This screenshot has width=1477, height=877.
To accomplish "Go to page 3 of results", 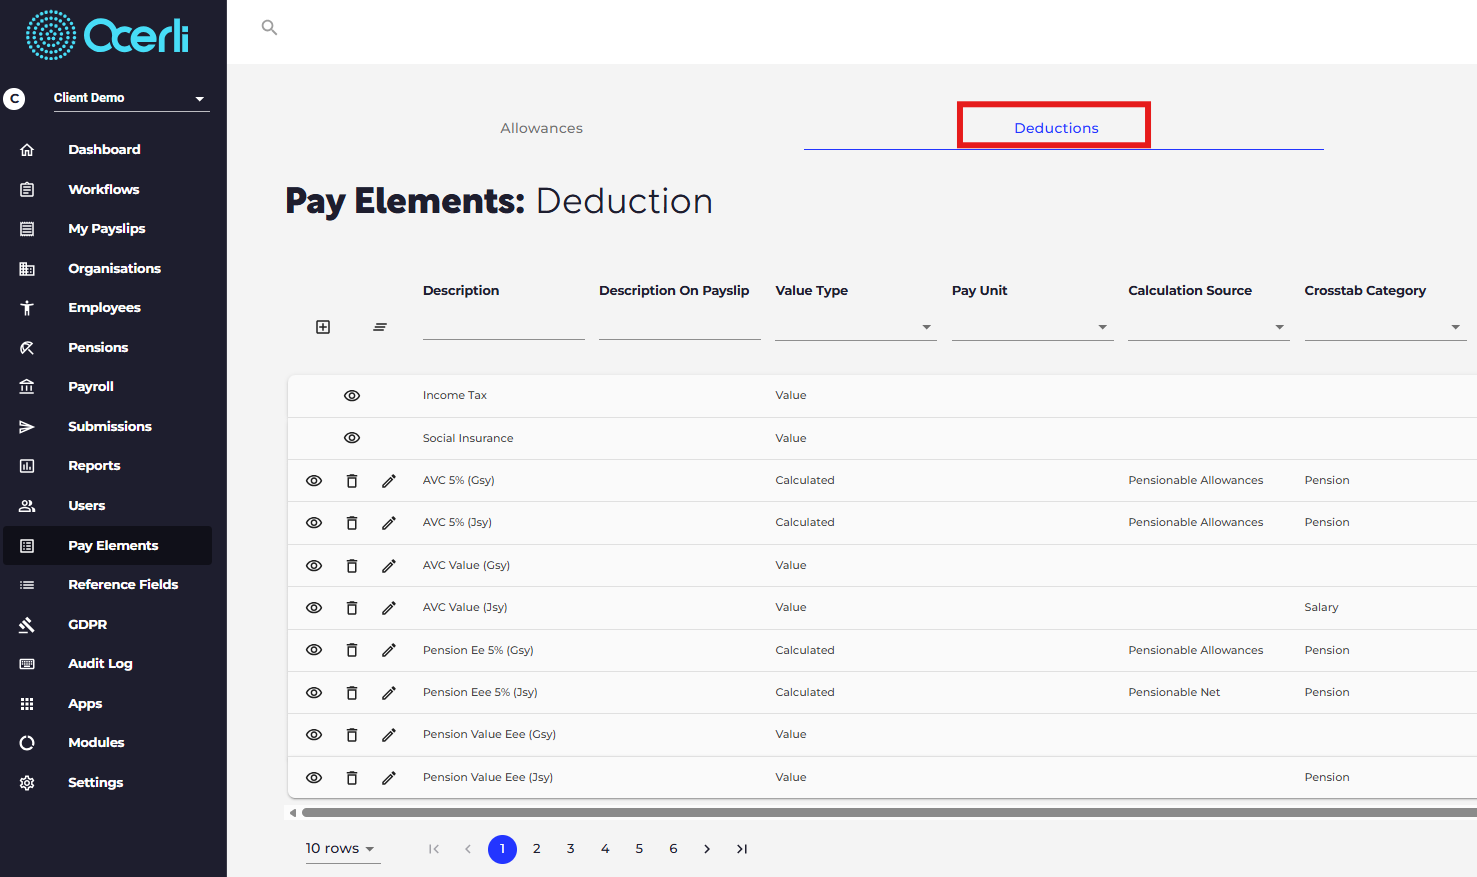I will point(571,849).
